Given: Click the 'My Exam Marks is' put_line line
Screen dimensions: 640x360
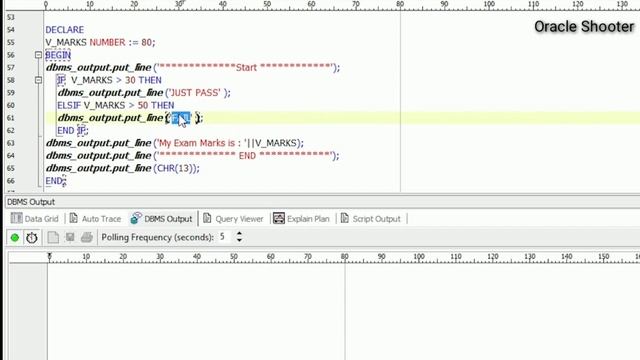Looking at the screenshot, I should pos(175,143).
